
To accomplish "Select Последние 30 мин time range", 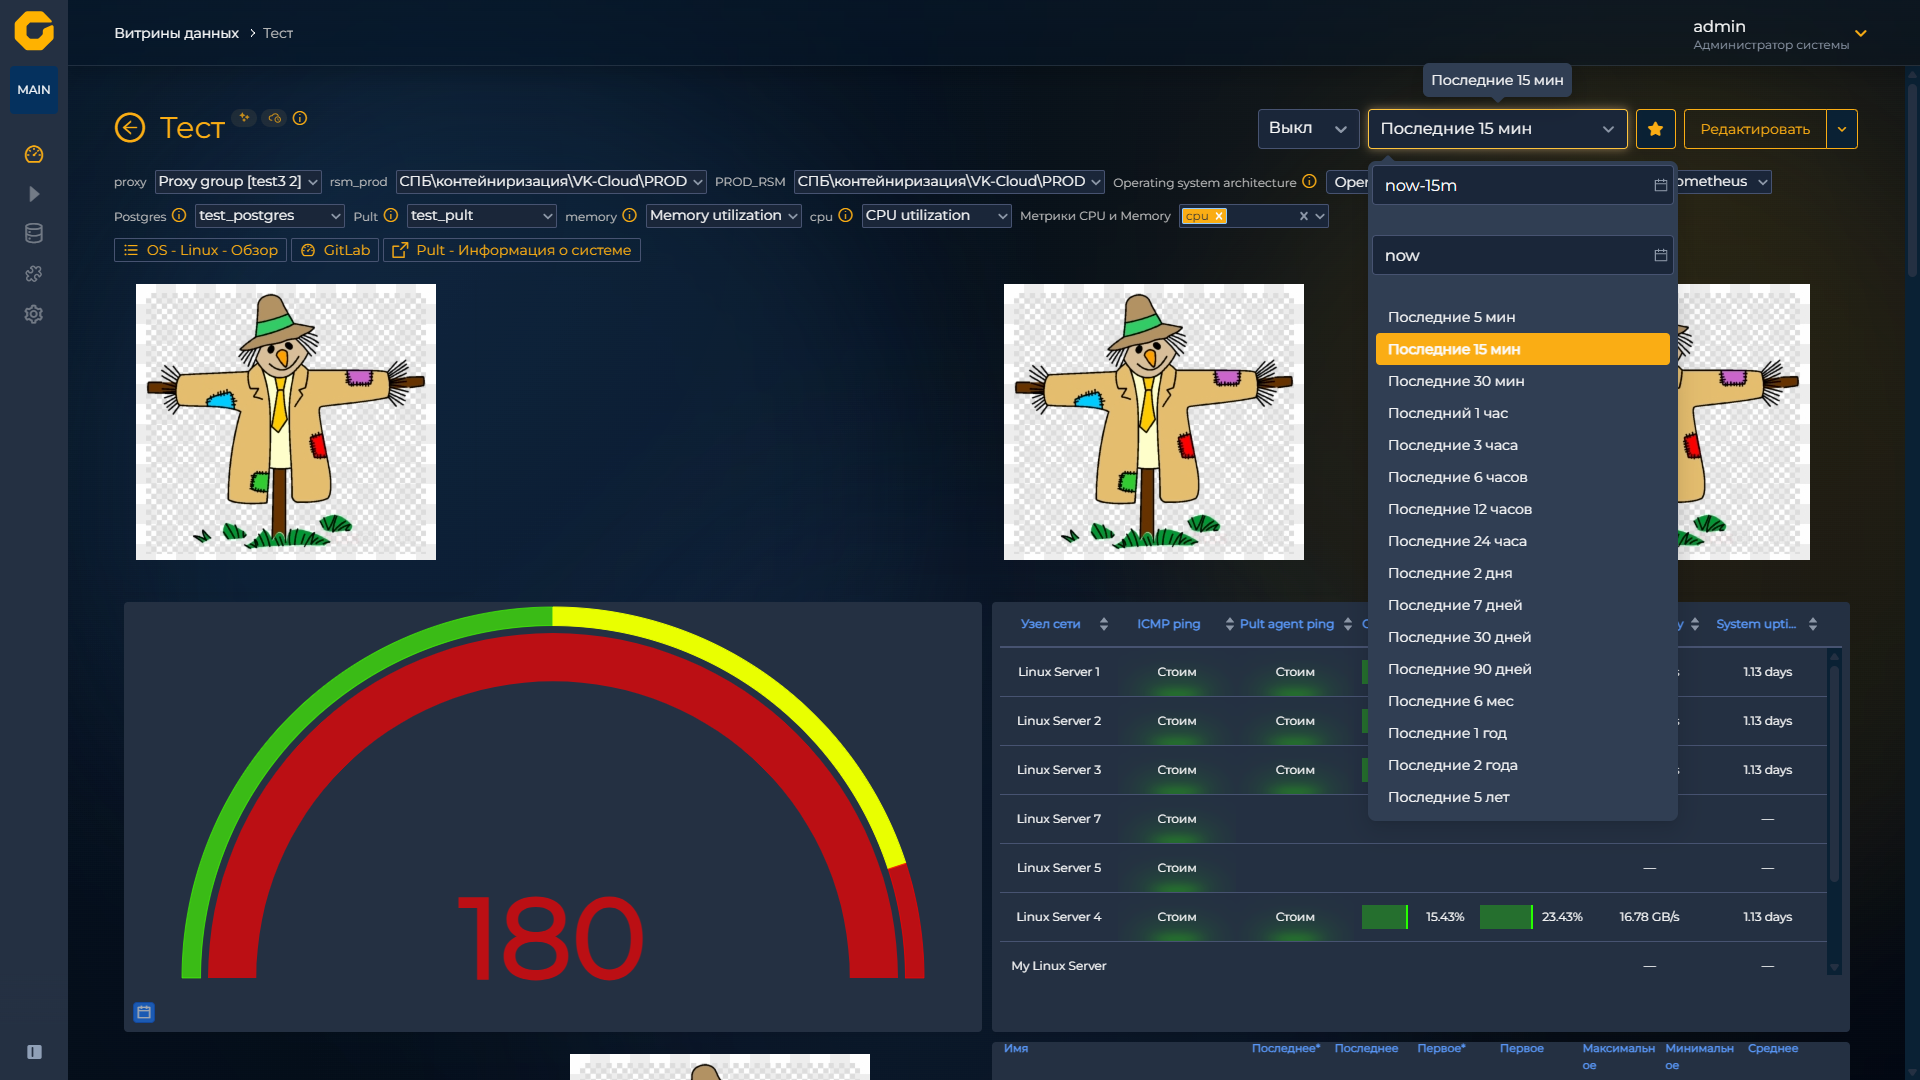I will 1522,381.
